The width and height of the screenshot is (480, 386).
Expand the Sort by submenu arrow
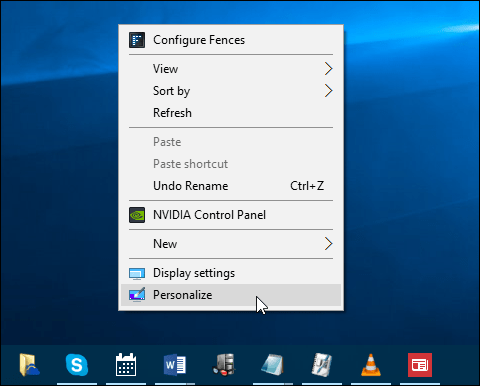[329, 91]
